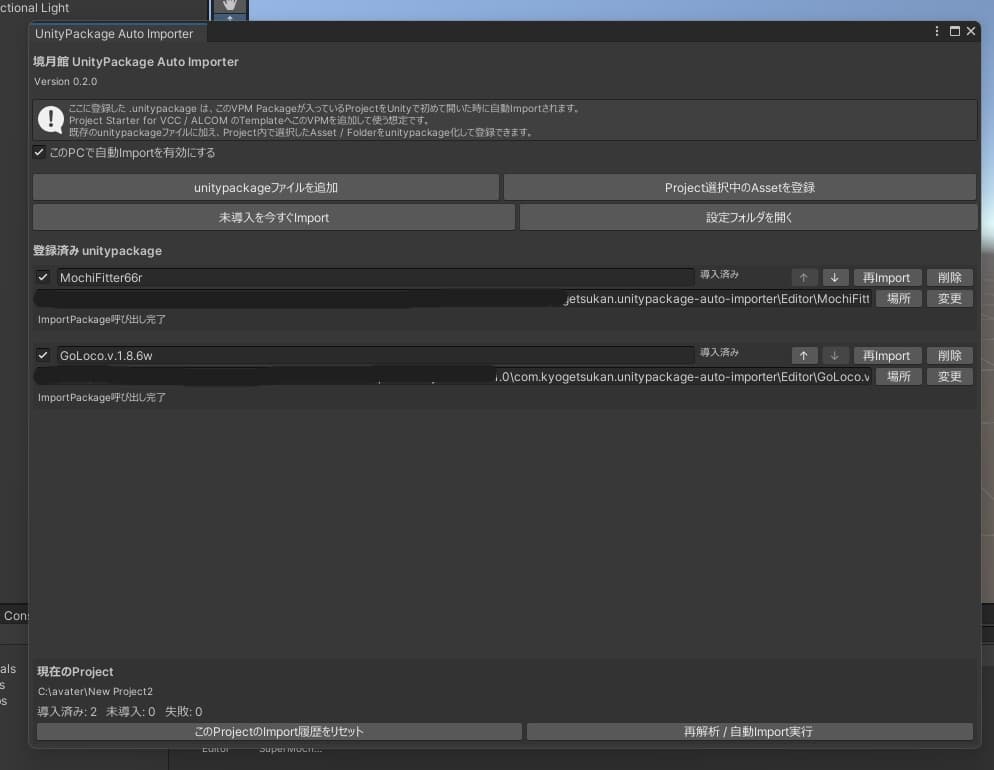Click 再Import for MochiFitter66r

[x=887, y=278]
